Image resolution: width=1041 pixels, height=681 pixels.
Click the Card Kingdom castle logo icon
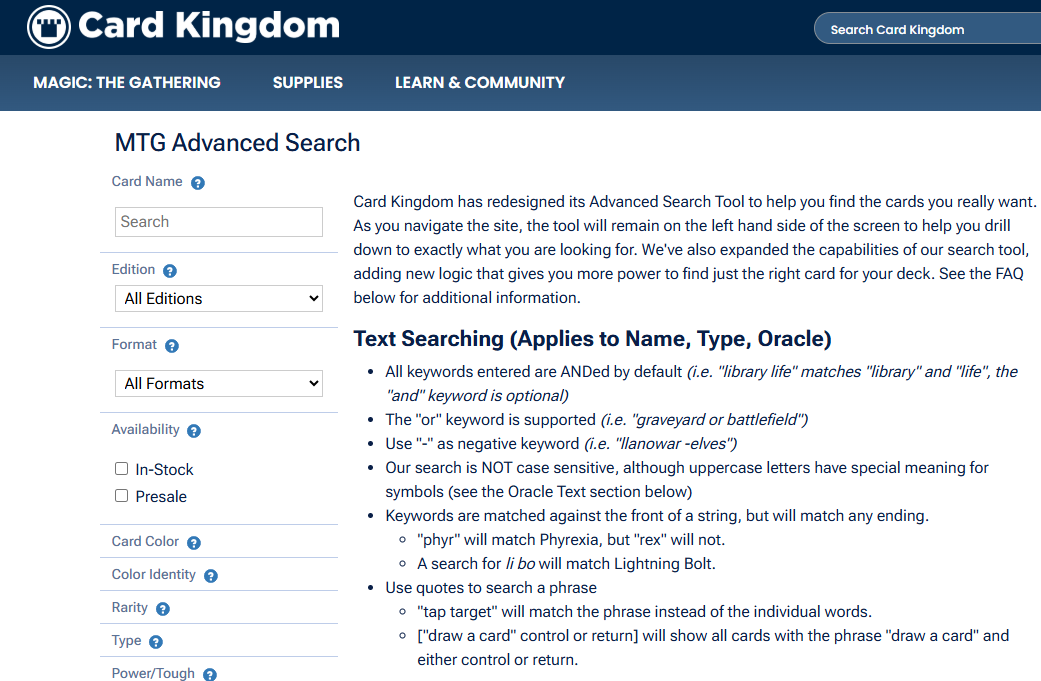(48, 27)
